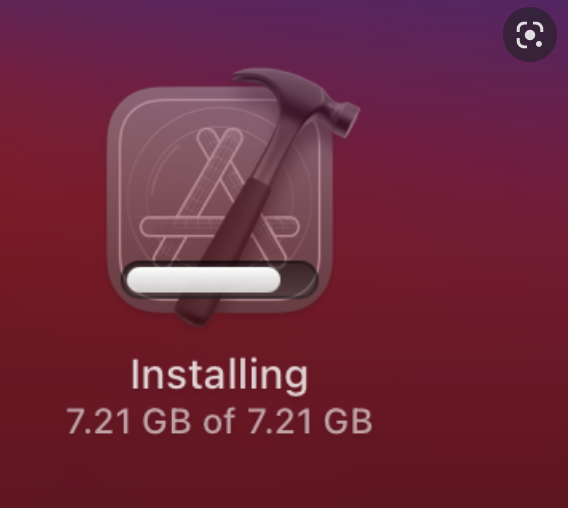Click the unfilled dark end of progress bar
The height and width of the screenshot is (508, 568).
[x=299, y=280]
